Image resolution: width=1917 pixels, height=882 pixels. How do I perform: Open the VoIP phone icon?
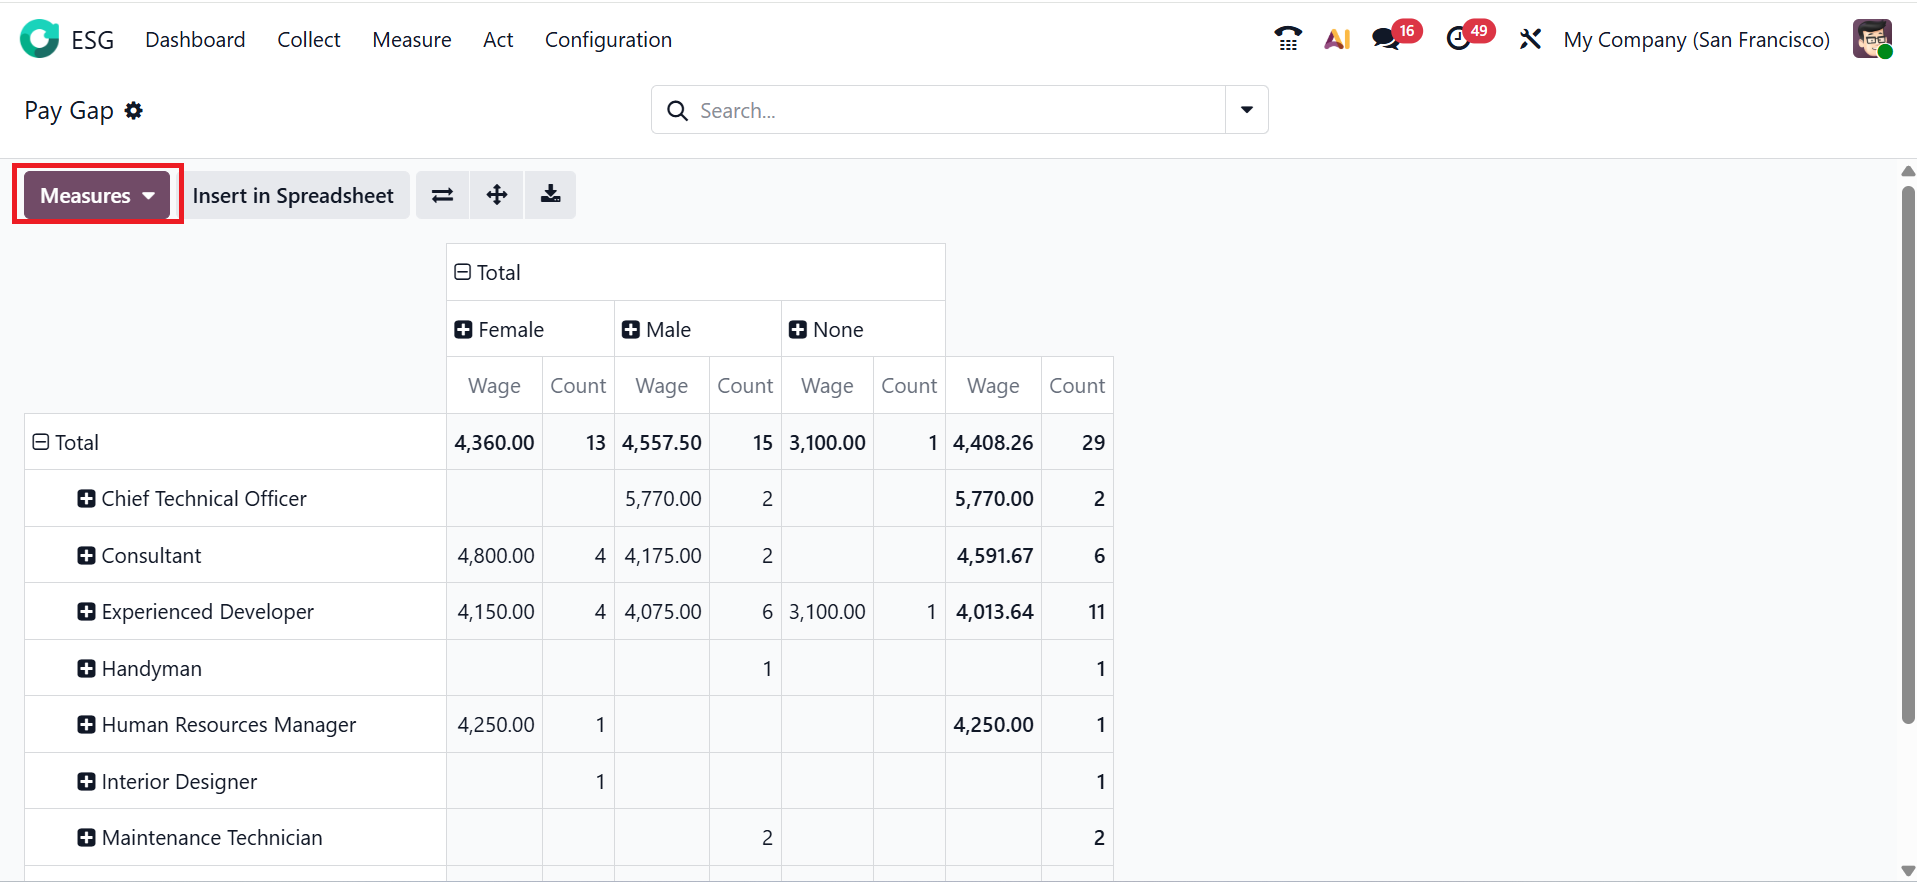[1288, 39]
